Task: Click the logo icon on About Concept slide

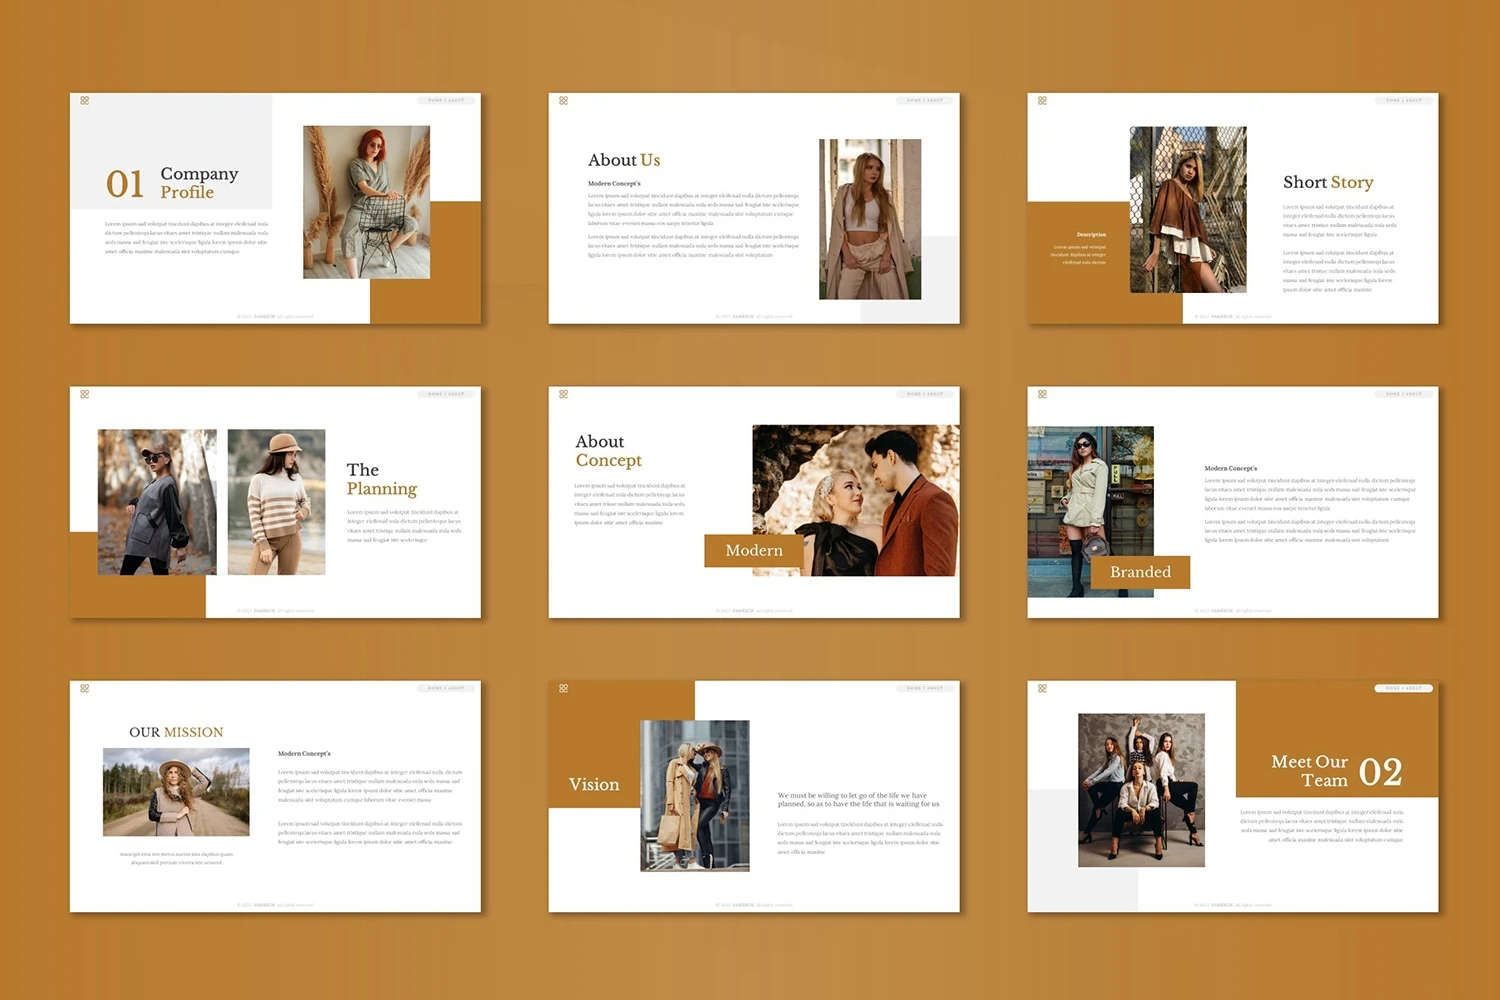Action: click(564, 394)
